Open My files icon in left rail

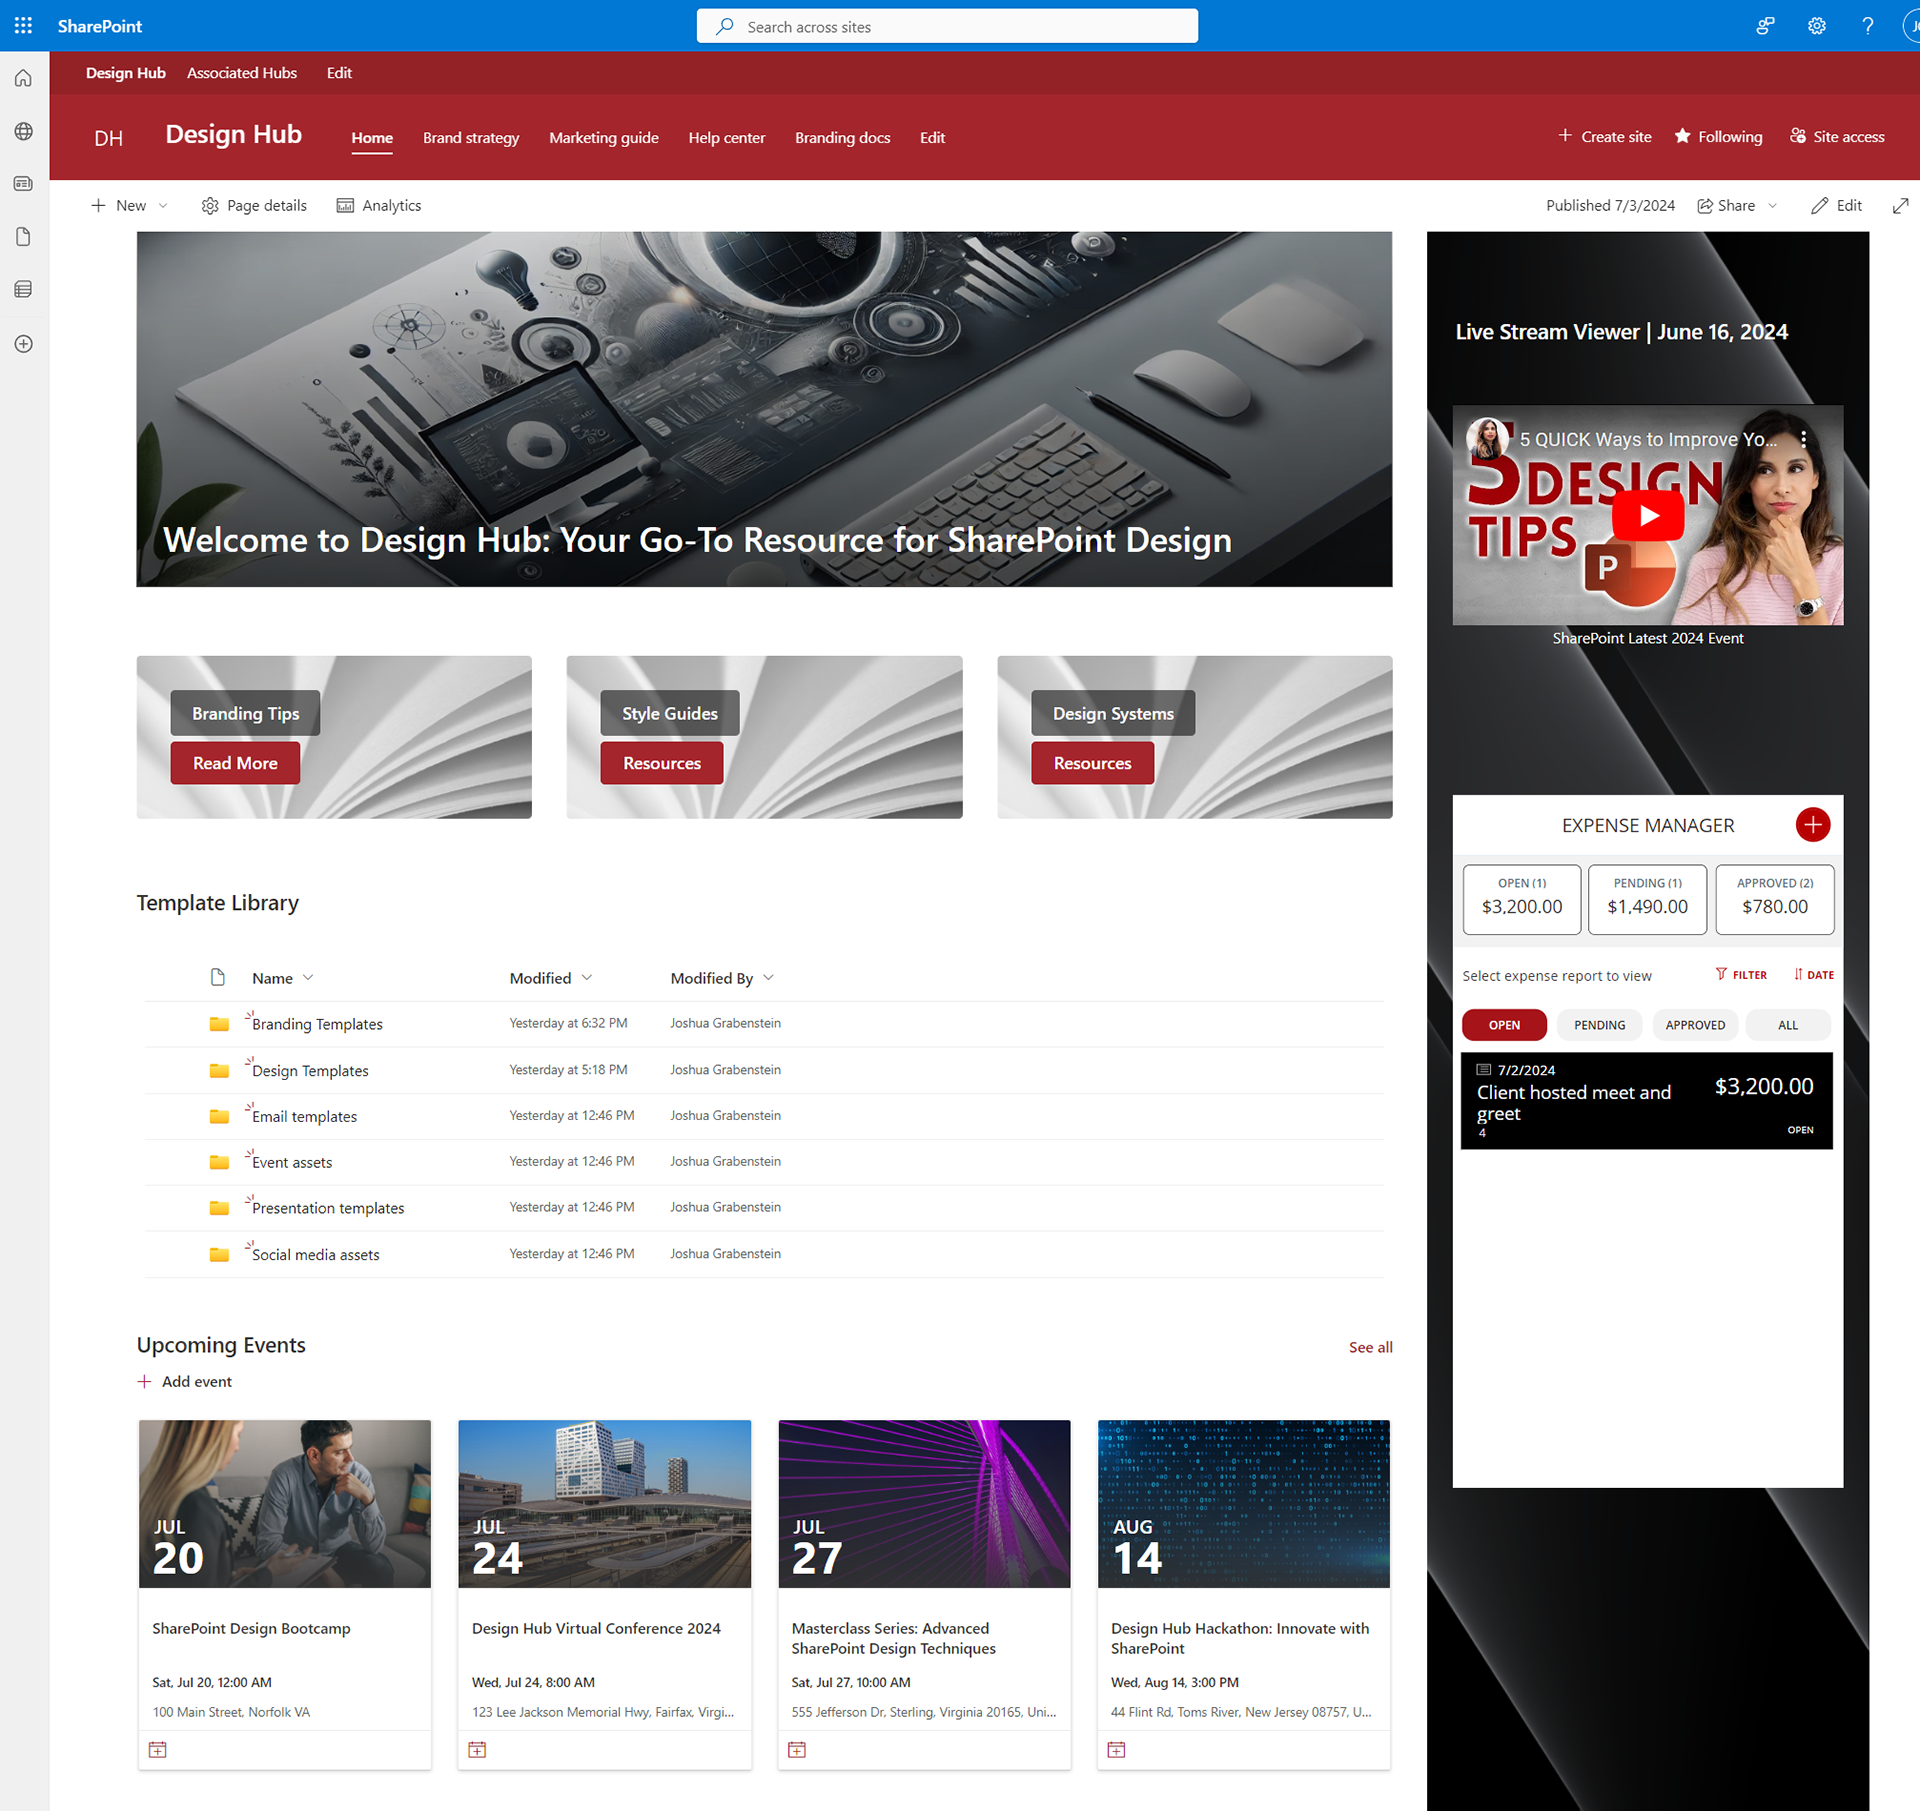click(x=24, y=237)
